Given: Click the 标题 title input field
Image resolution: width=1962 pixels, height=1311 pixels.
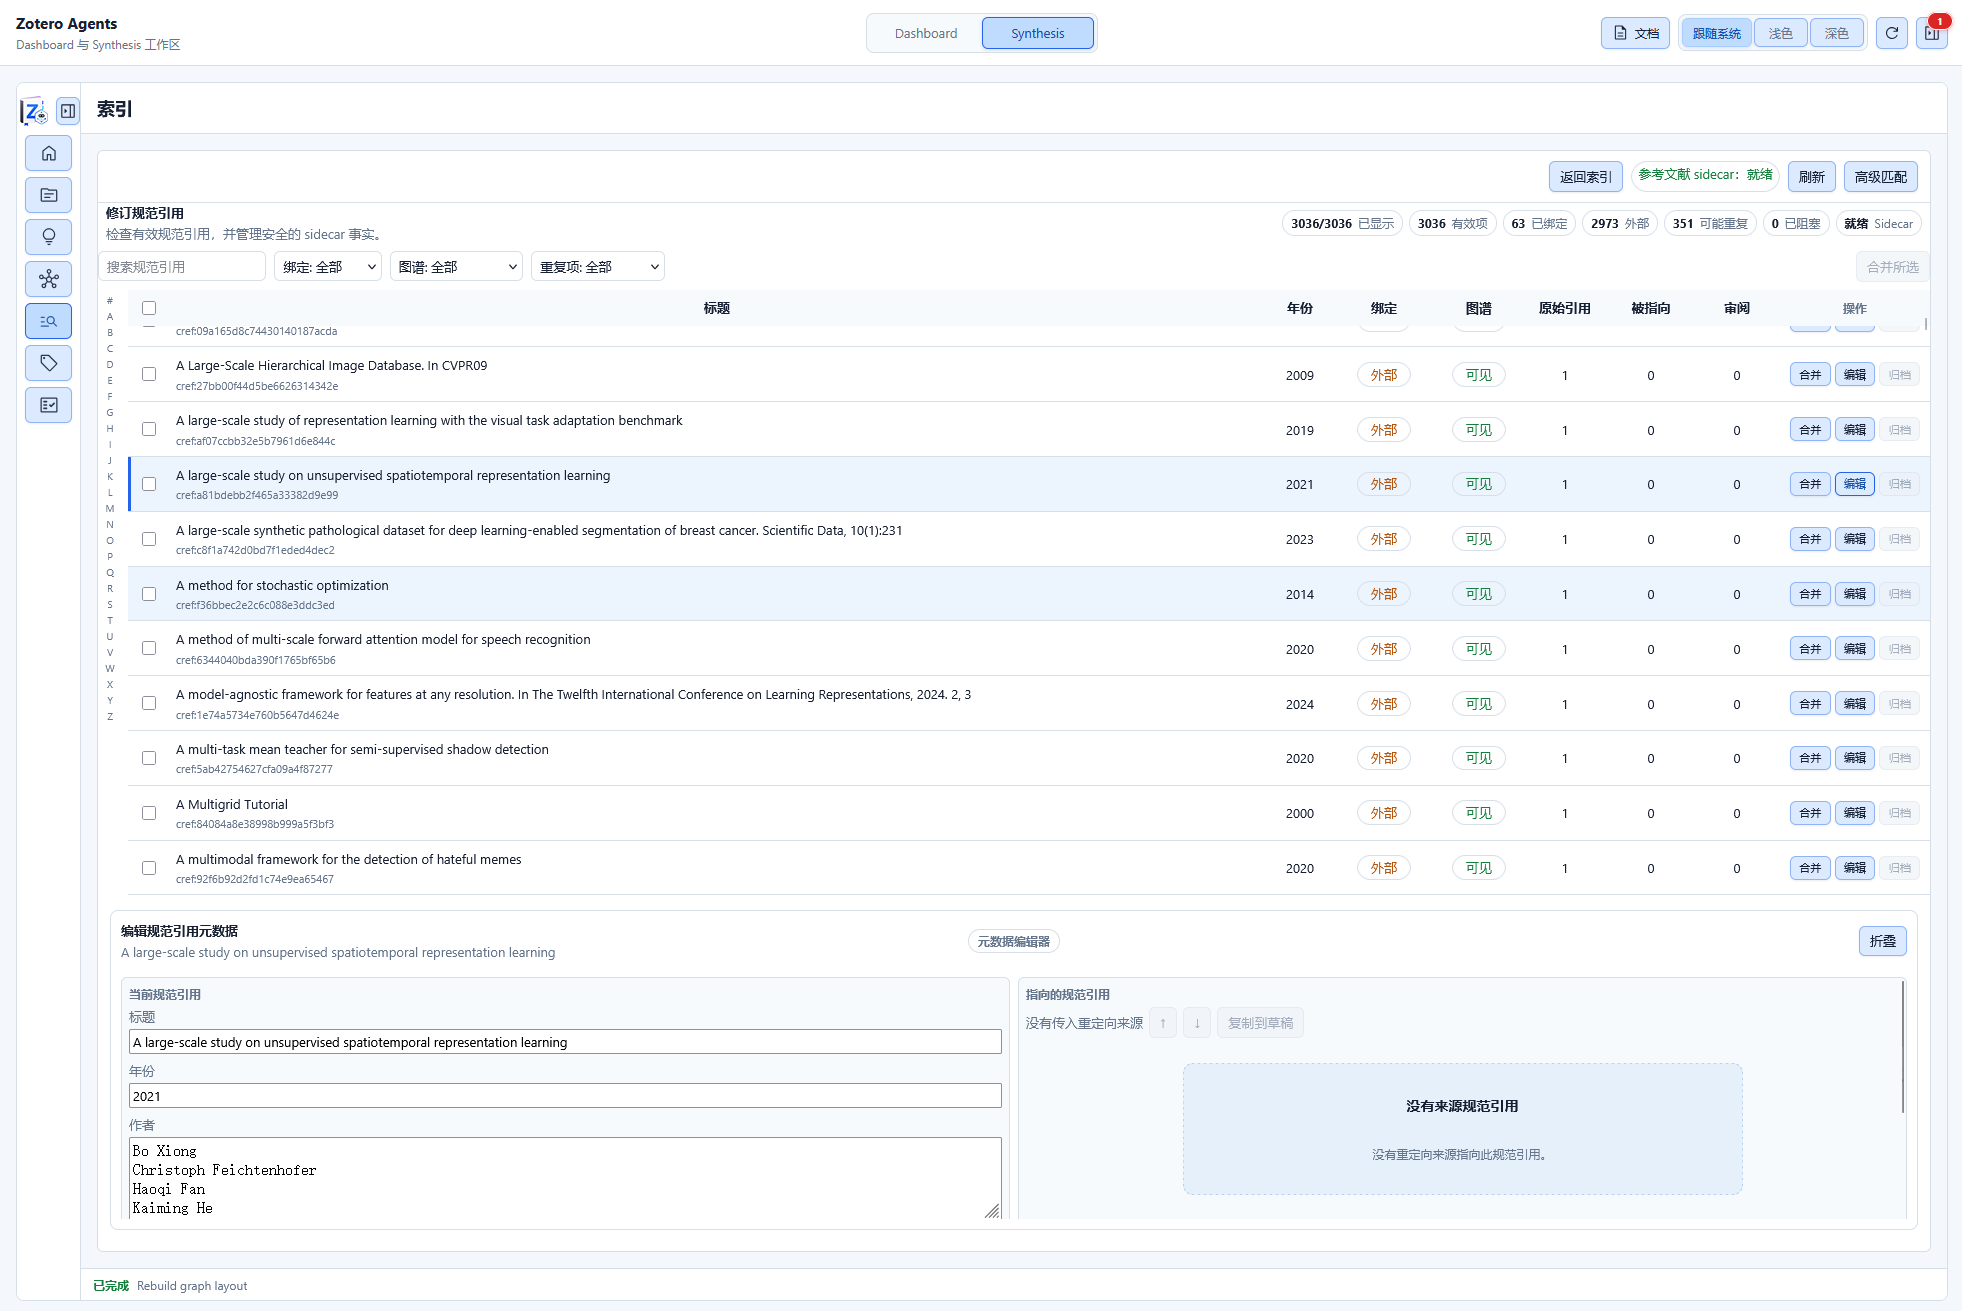Looking at the screenshot, I should click(565, 1042).
